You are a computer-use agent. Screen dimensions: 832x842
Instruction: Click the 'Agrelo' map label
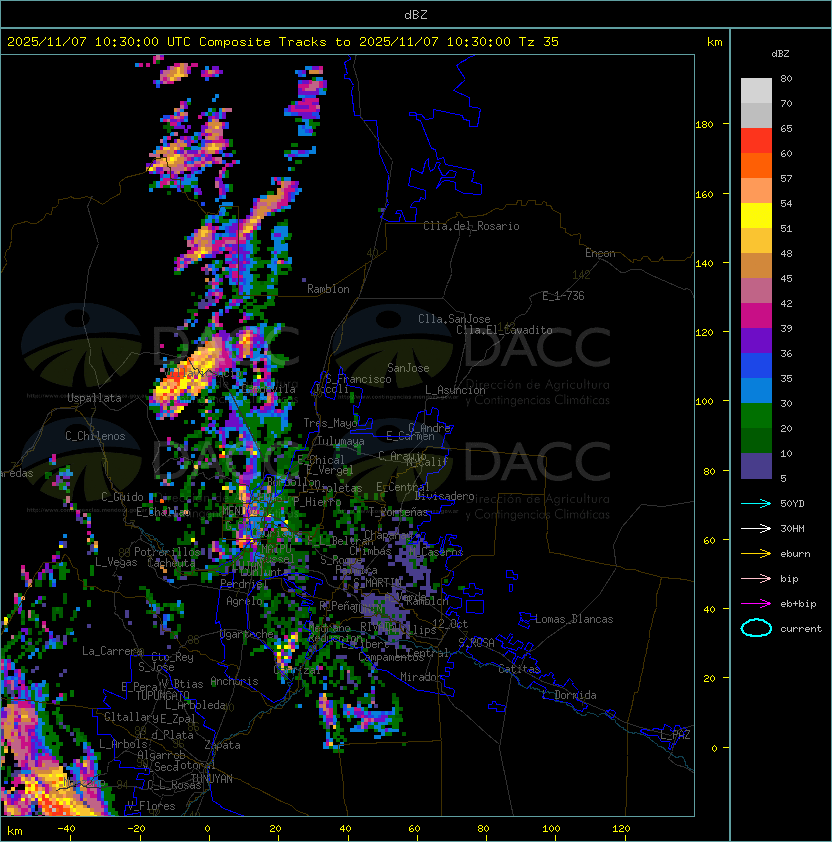pyautogui.click(x=244, y=601)
